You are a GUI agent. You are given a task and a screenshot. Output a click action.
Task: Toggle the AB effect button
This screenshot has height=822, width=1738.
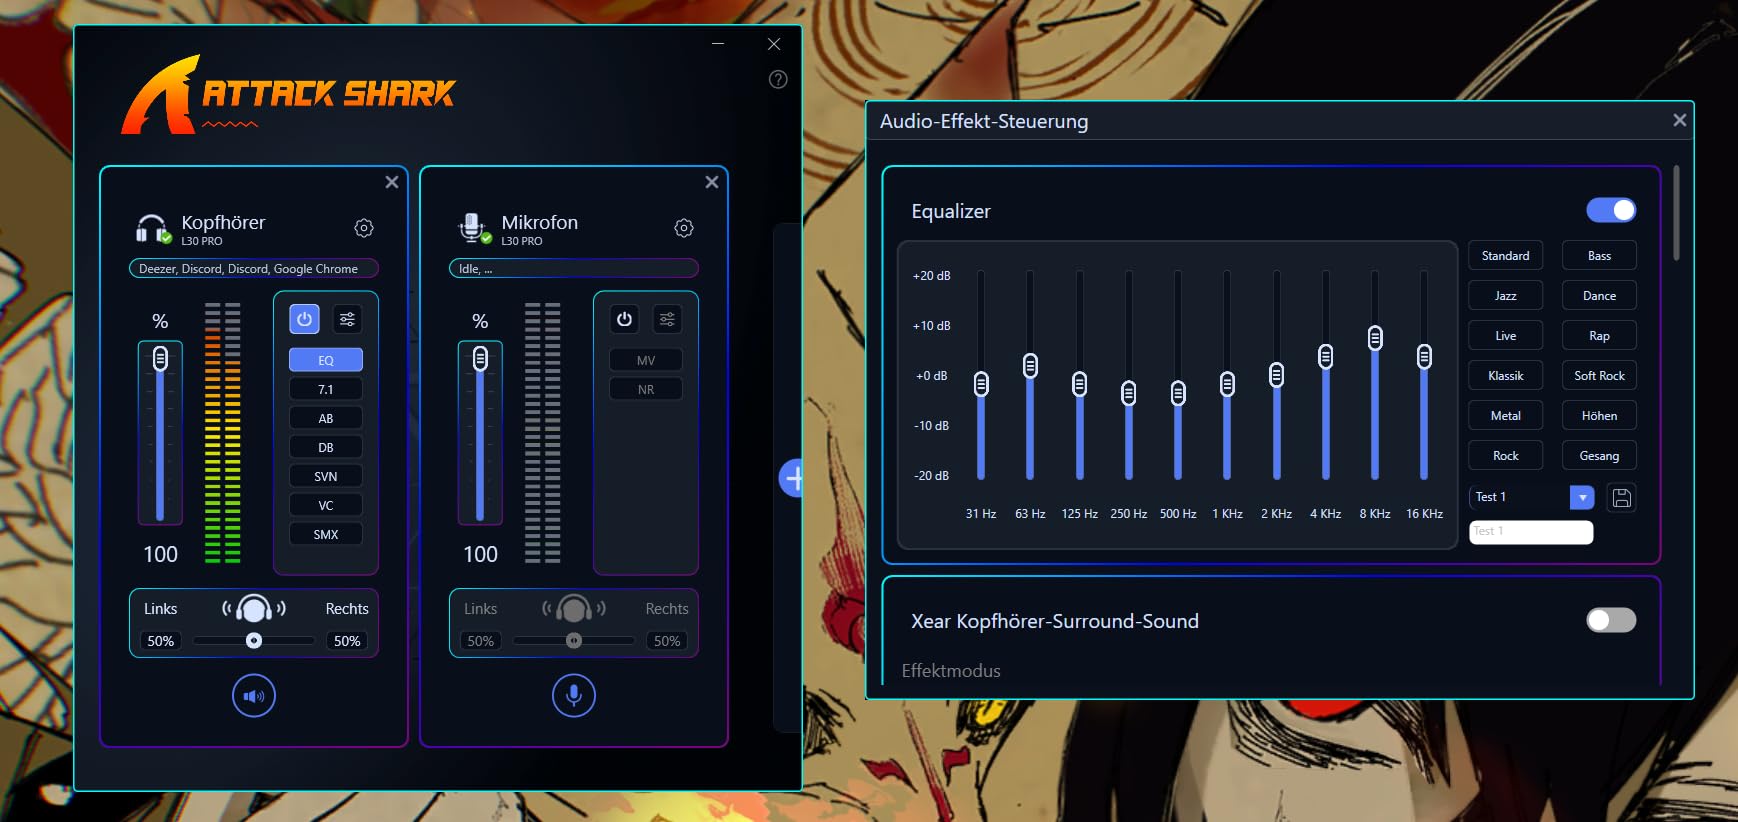(x=326, y=418)
